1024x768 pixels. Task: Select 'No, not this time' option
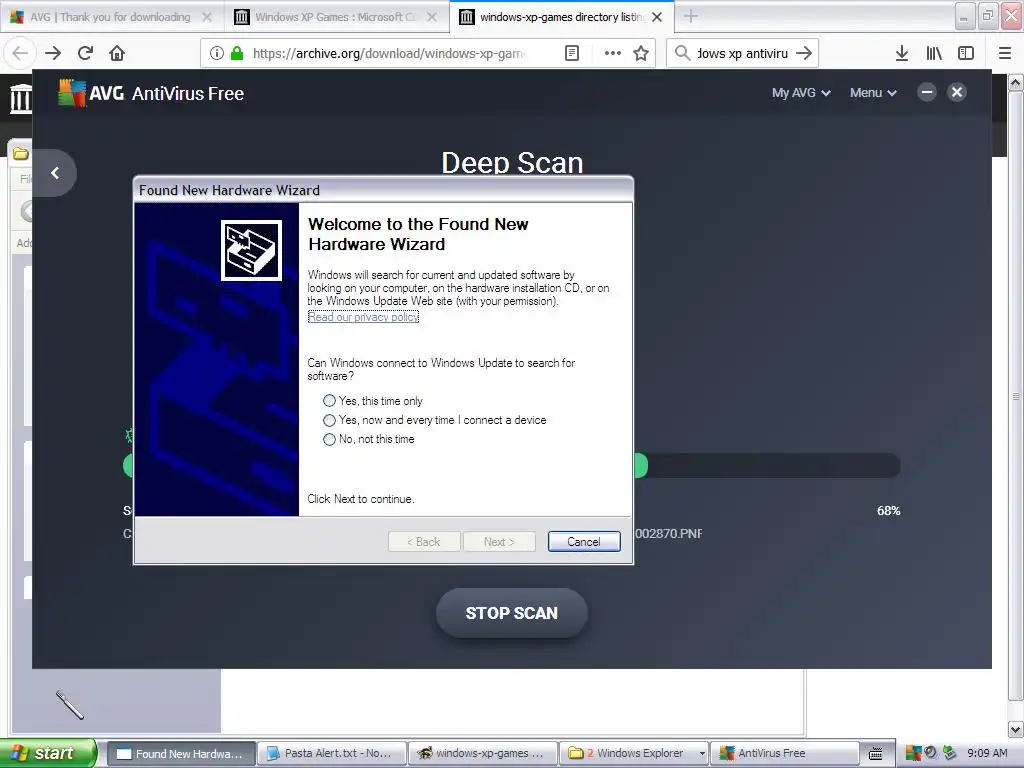pos(329,440)
